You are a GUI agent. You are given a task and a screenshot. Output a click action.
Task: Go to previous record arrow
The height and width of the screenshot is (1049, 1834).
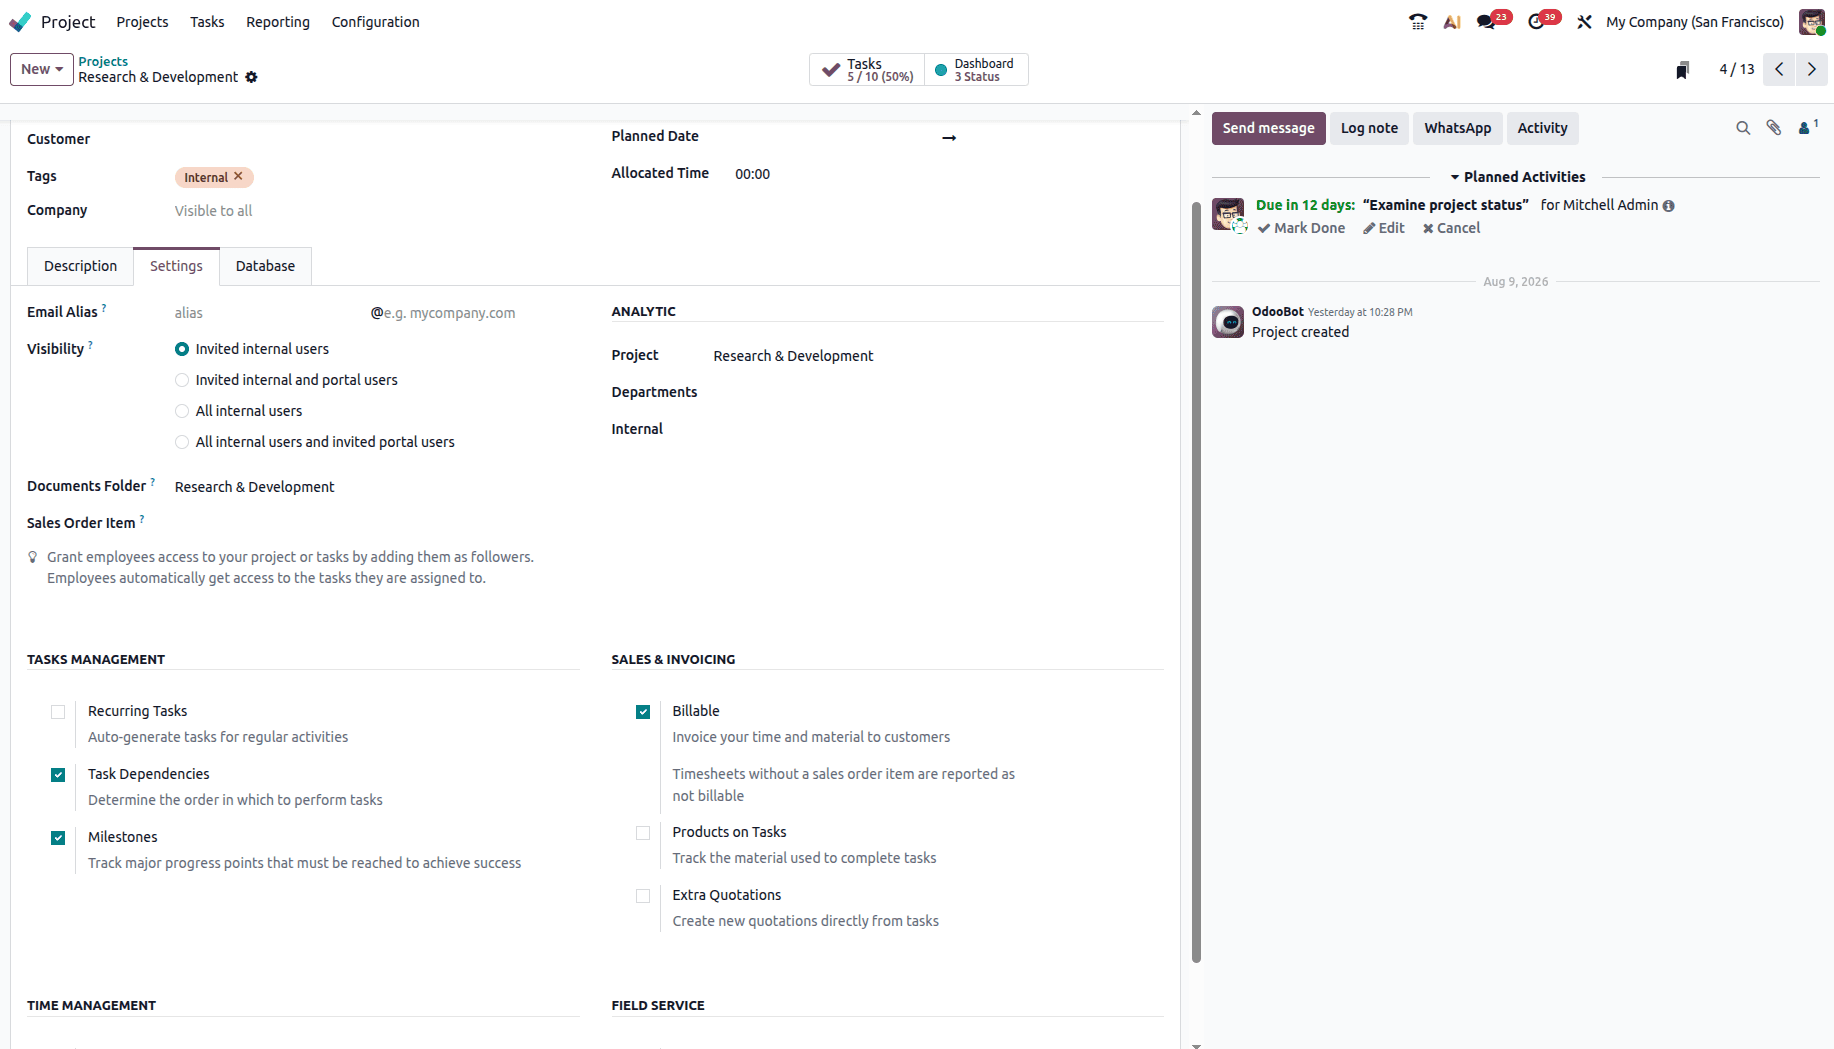(x=1779, y=69)
